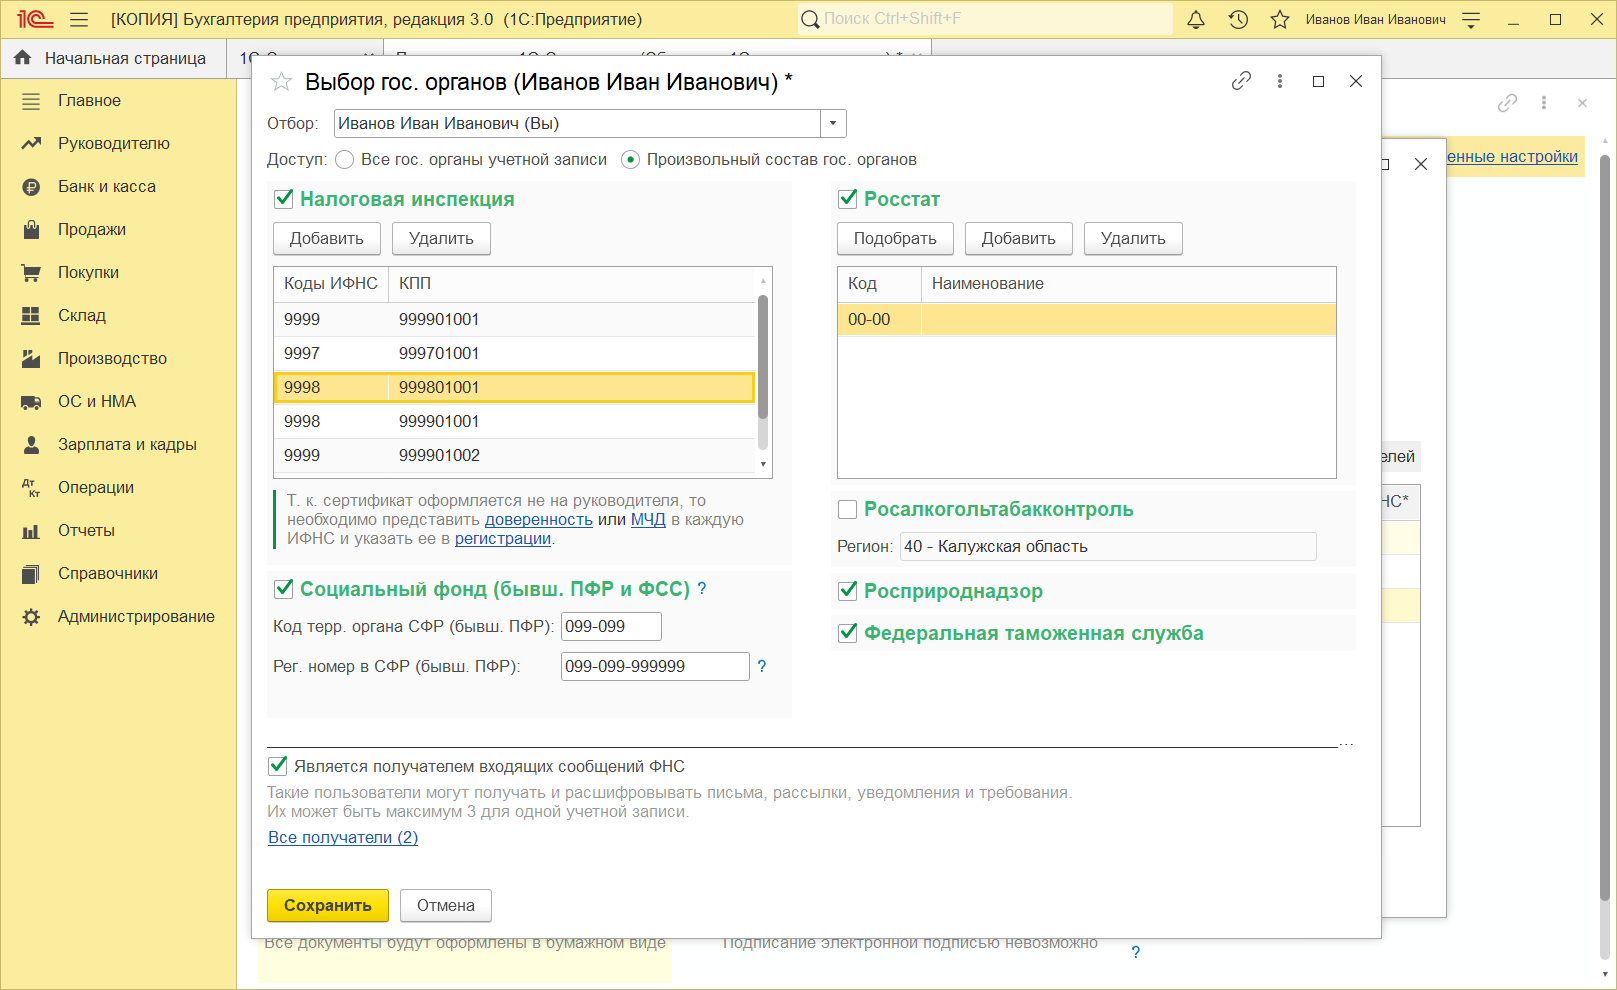Screen dimensions: 1617x990
Task: Select row with КПП 999901002
Action: click(x=514, y=455)
